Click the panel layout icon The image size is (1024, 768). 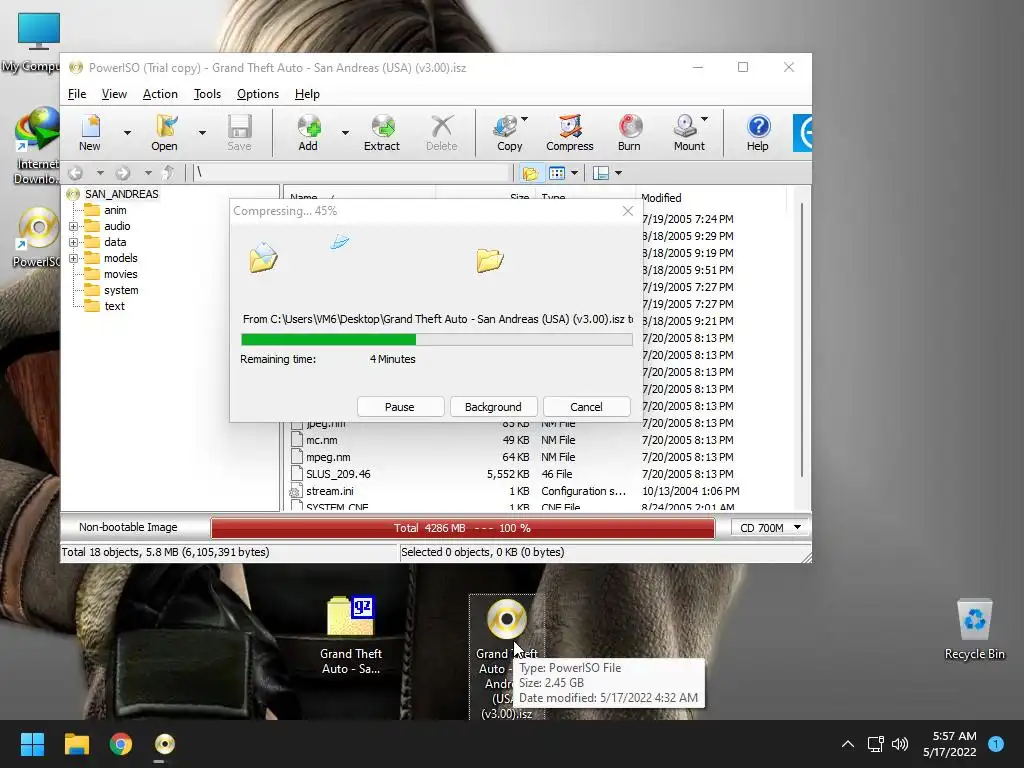[x=601, y=173]
